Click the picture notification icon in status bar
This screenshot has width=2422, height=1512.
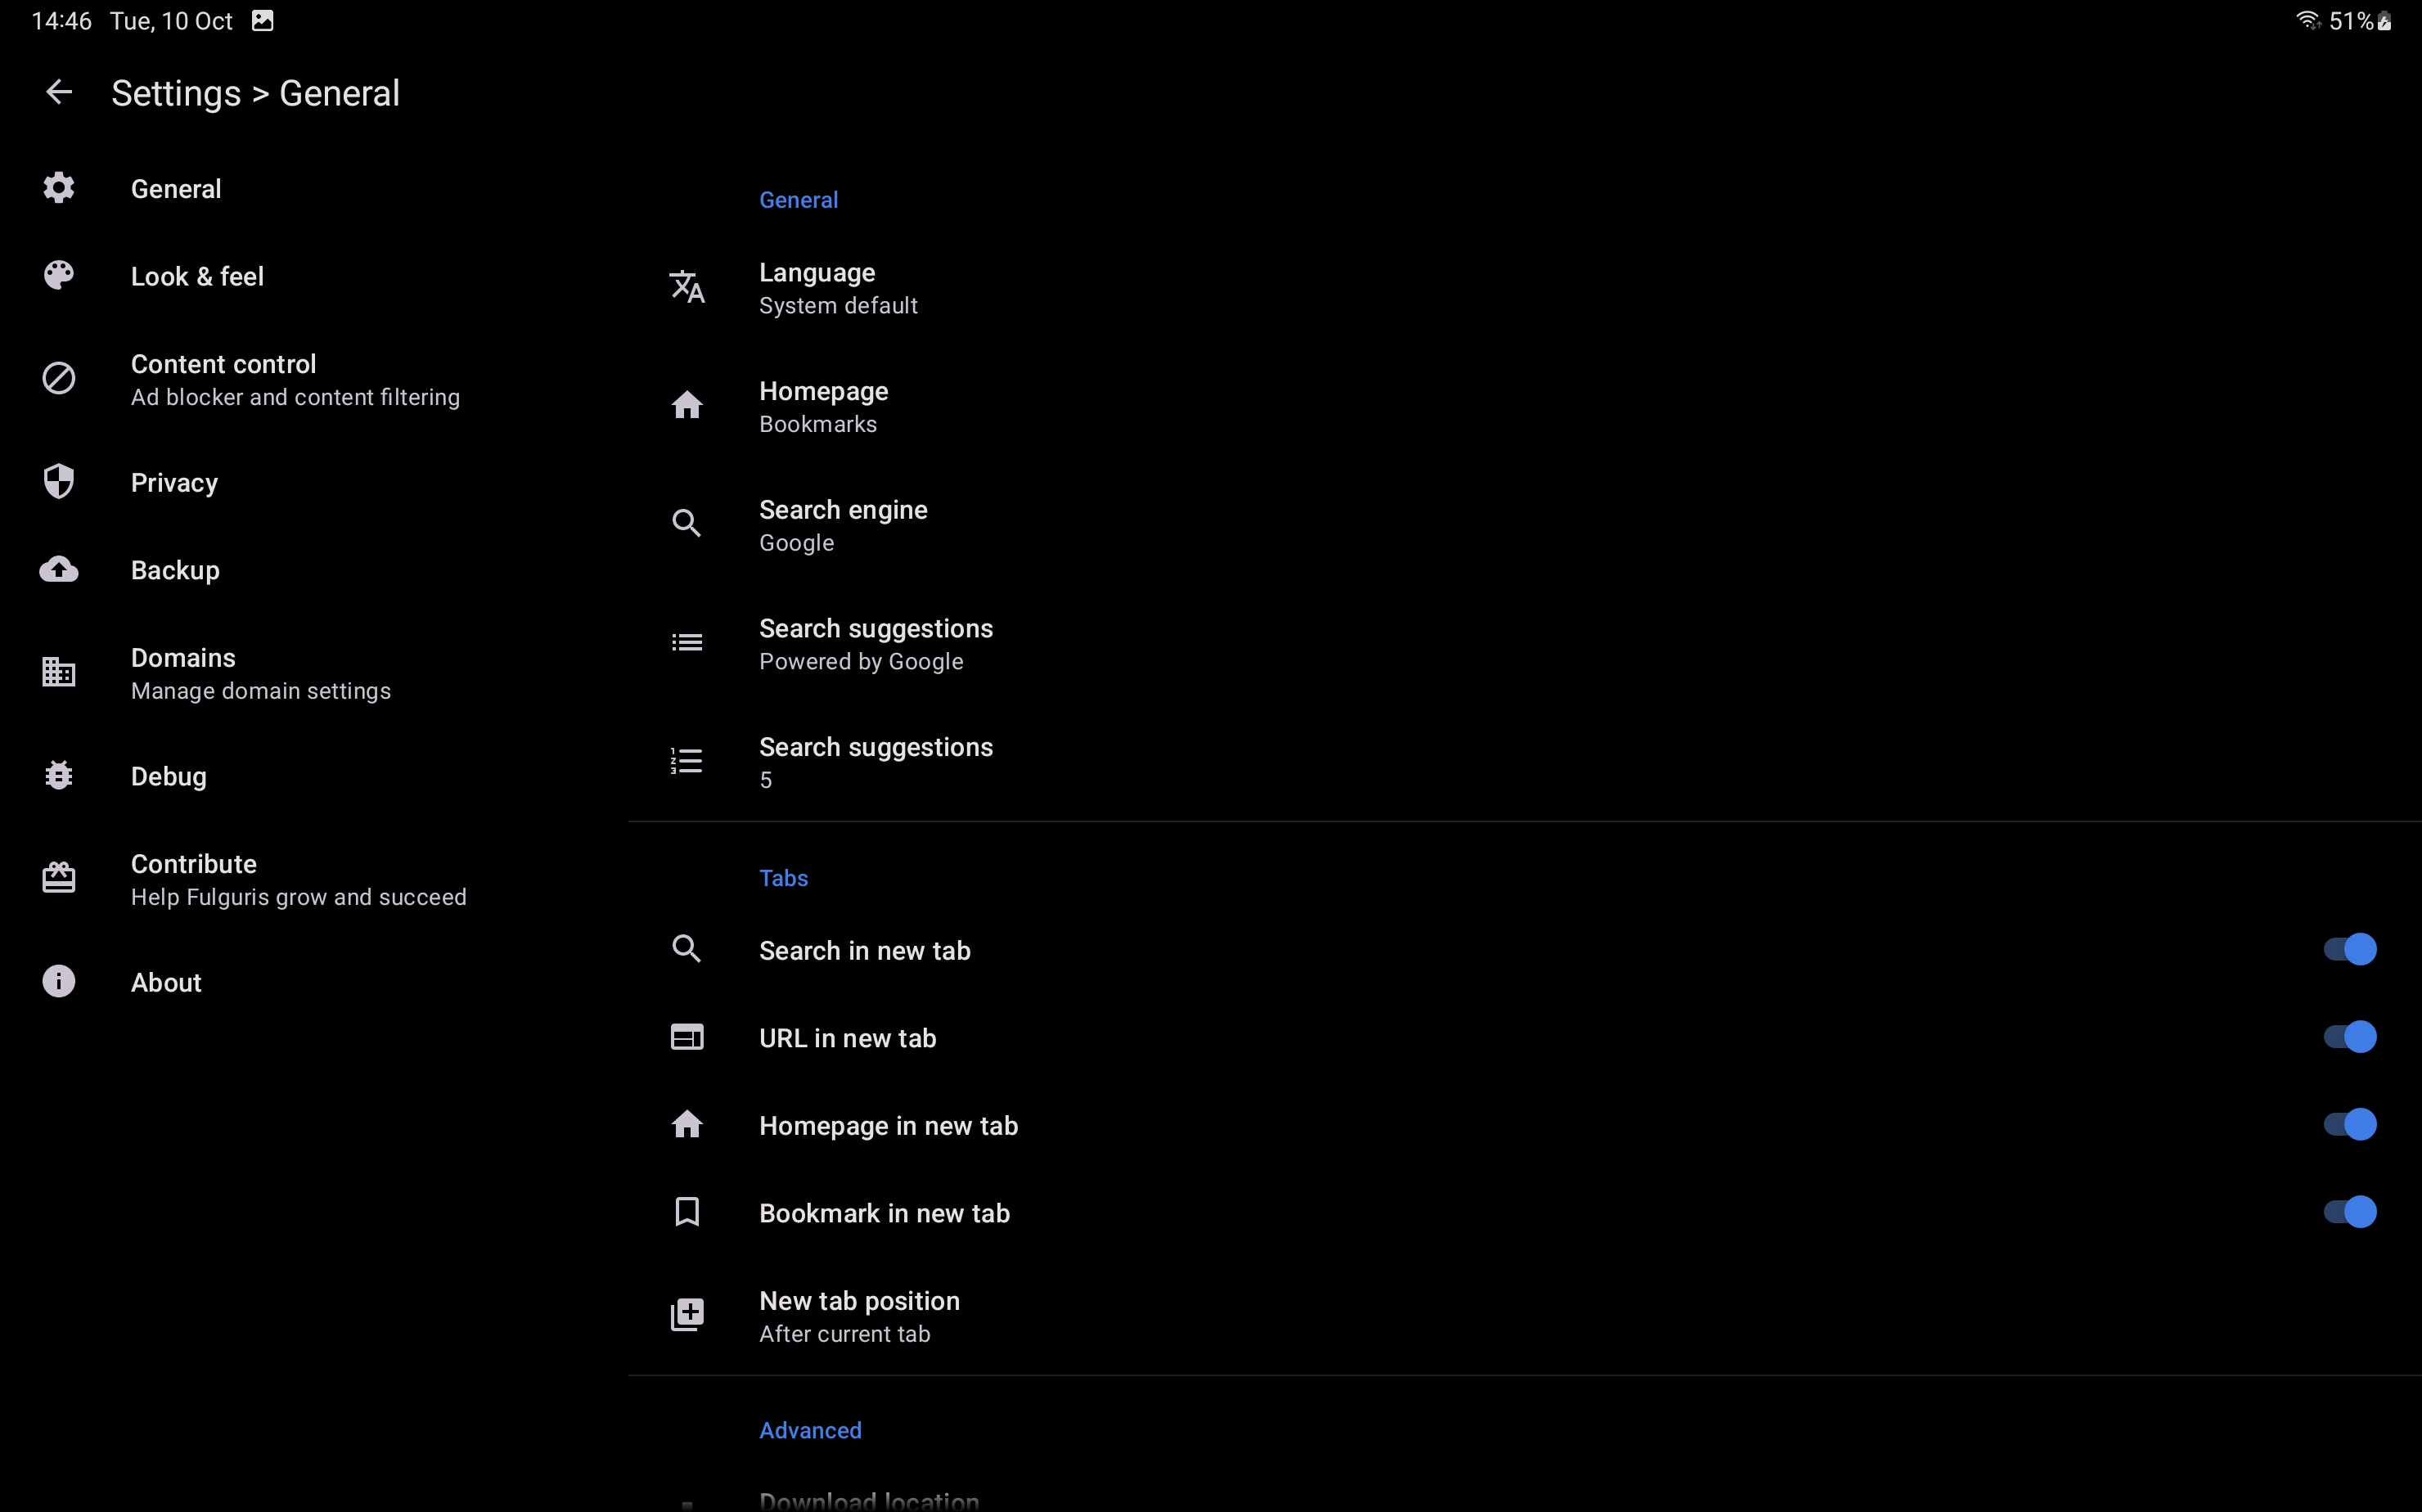pos(263,21)
